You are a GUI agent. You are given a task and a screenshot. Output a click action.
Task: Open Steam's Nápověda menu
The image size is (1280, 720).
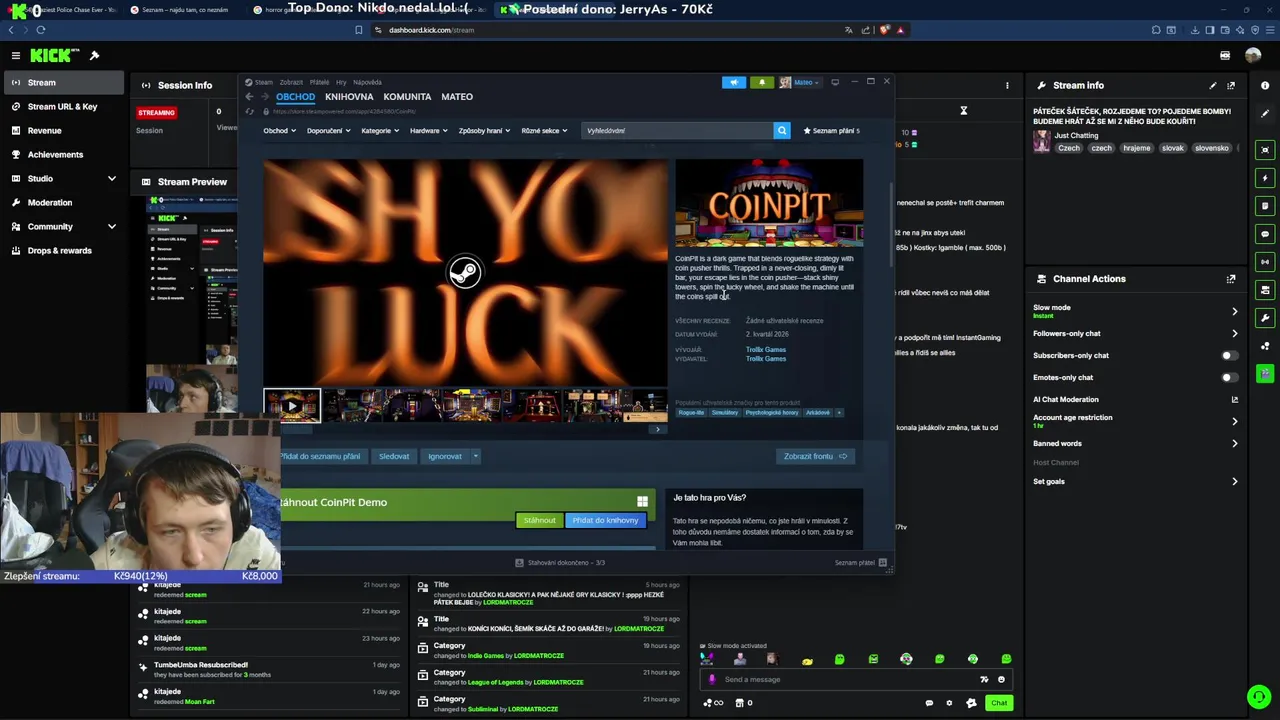pos(367,82)
